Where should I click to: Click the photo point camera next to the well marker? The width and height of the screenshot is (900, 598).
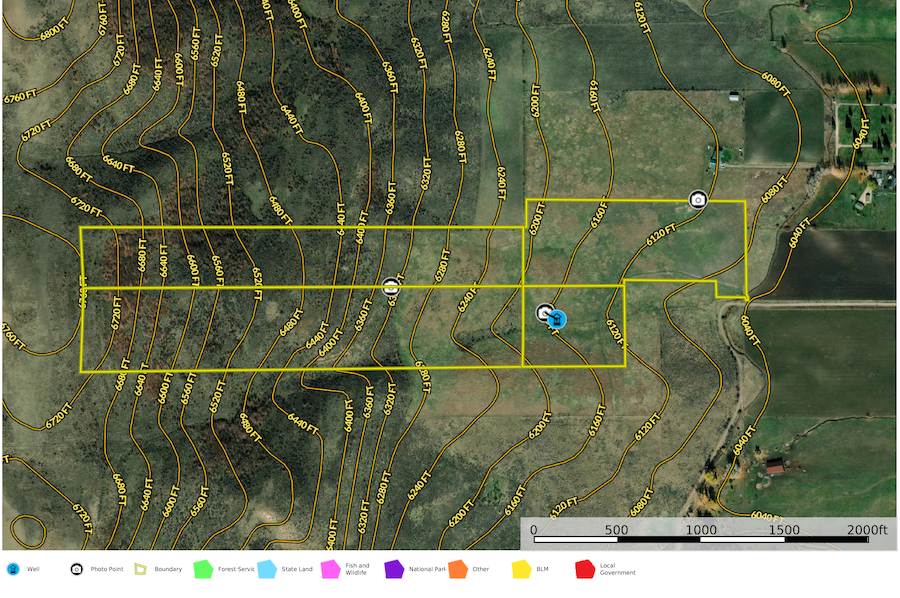tap(544, 313)
